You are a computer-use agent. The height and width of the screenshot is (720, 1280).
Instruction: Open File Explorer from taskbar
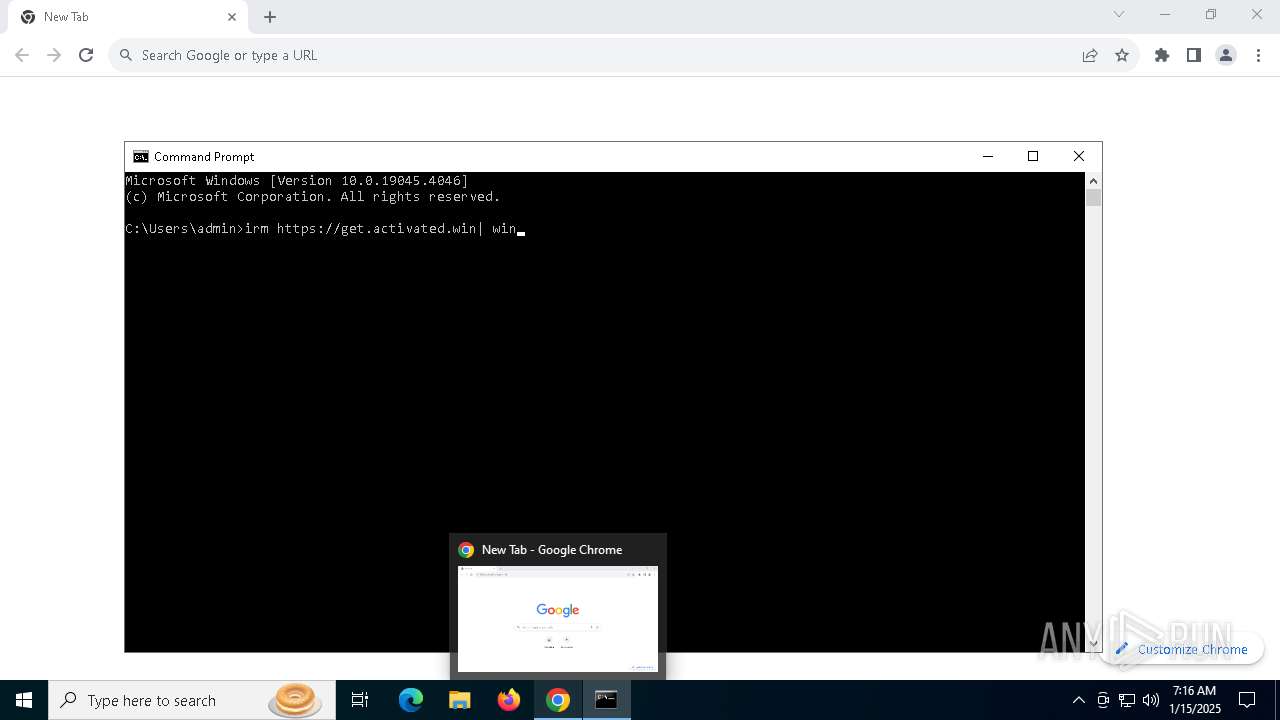click(460, 700)
